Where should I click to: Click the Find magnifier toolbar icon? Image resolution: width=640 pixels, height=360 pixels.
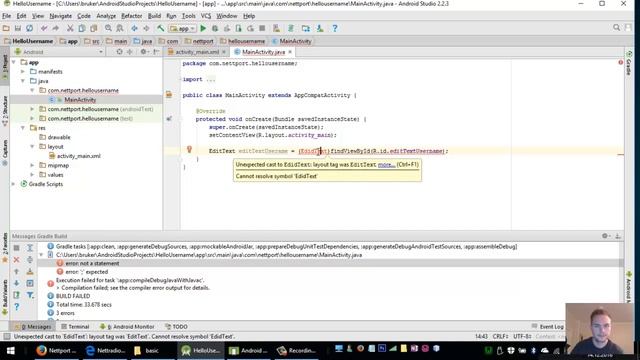[108, 28]
